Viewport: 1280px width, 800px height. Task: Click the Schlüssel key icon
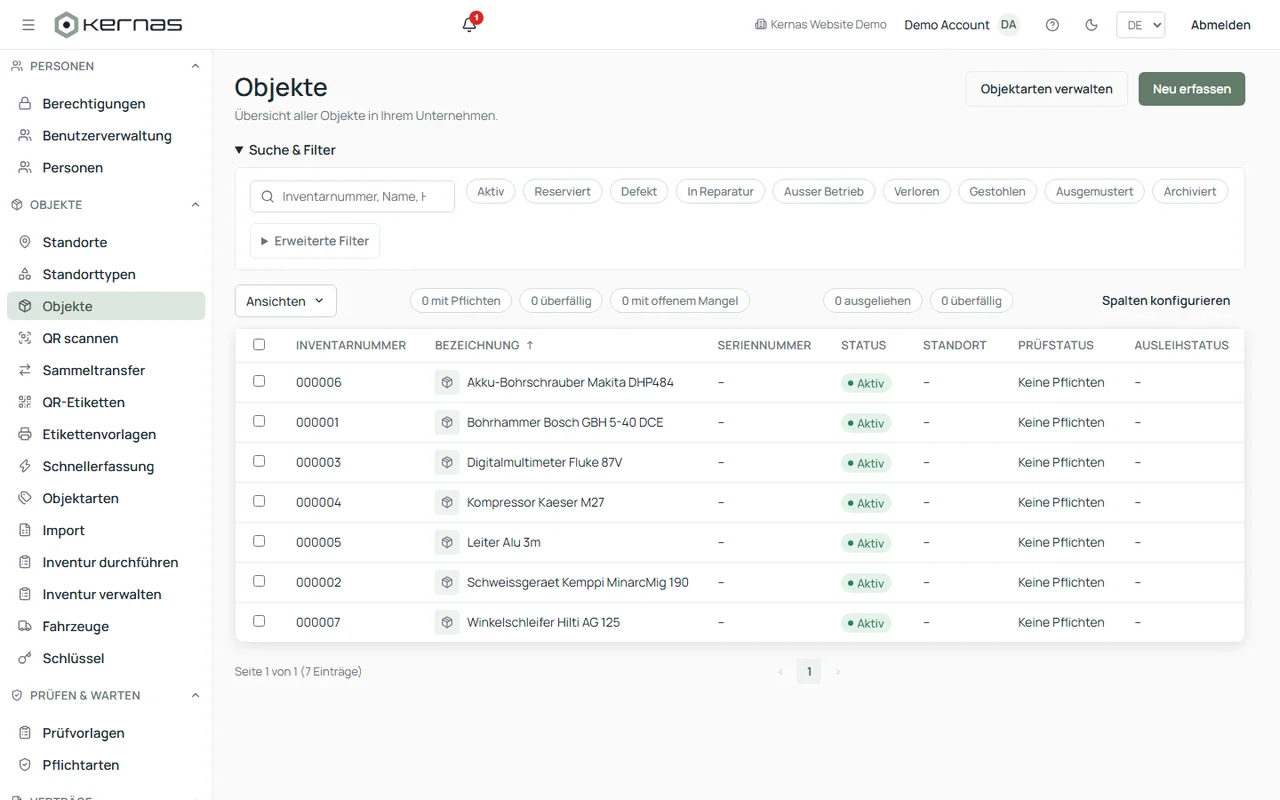pyautogui.click(x=25, y=659)
